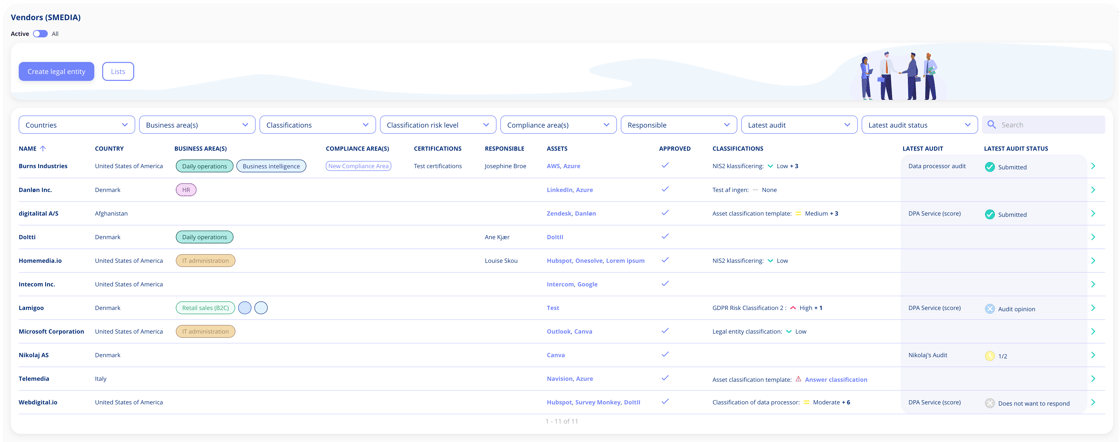Click the Daily operations tag on Burns Industries
The image size is (1120, 442).
204,166
